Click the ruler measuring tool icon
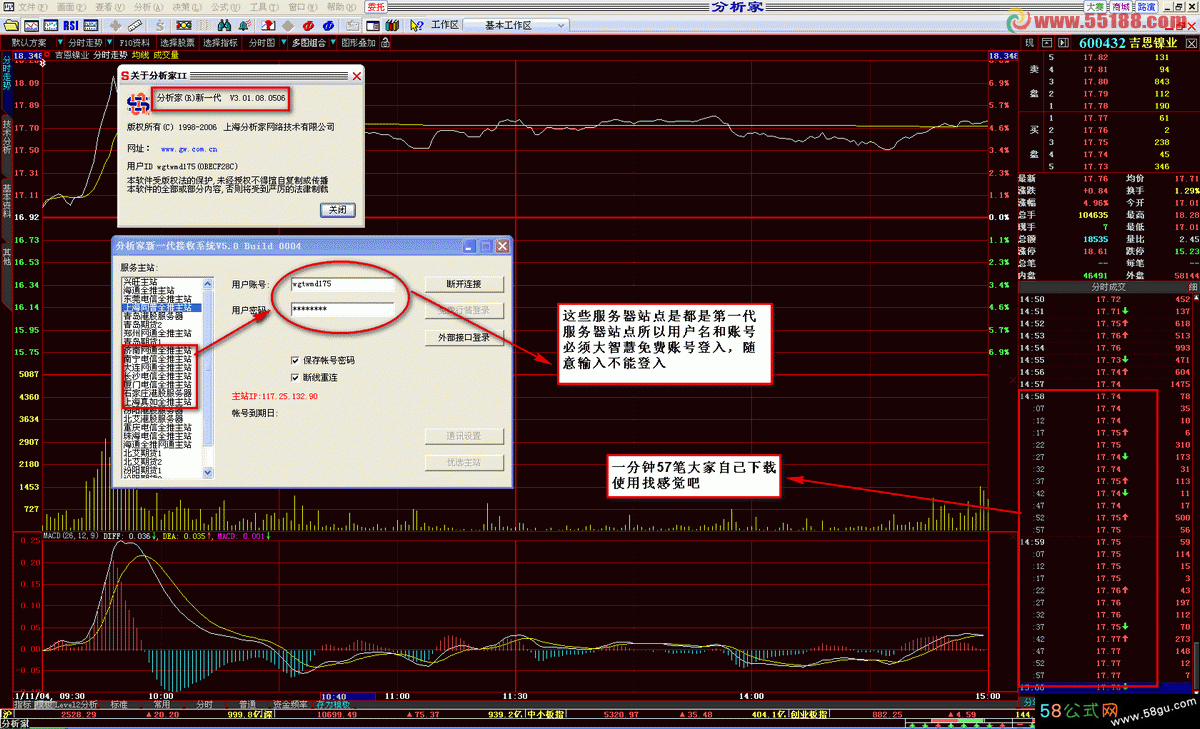The width and height of the screenshot is (1200, 729). [x=135, y=24]
